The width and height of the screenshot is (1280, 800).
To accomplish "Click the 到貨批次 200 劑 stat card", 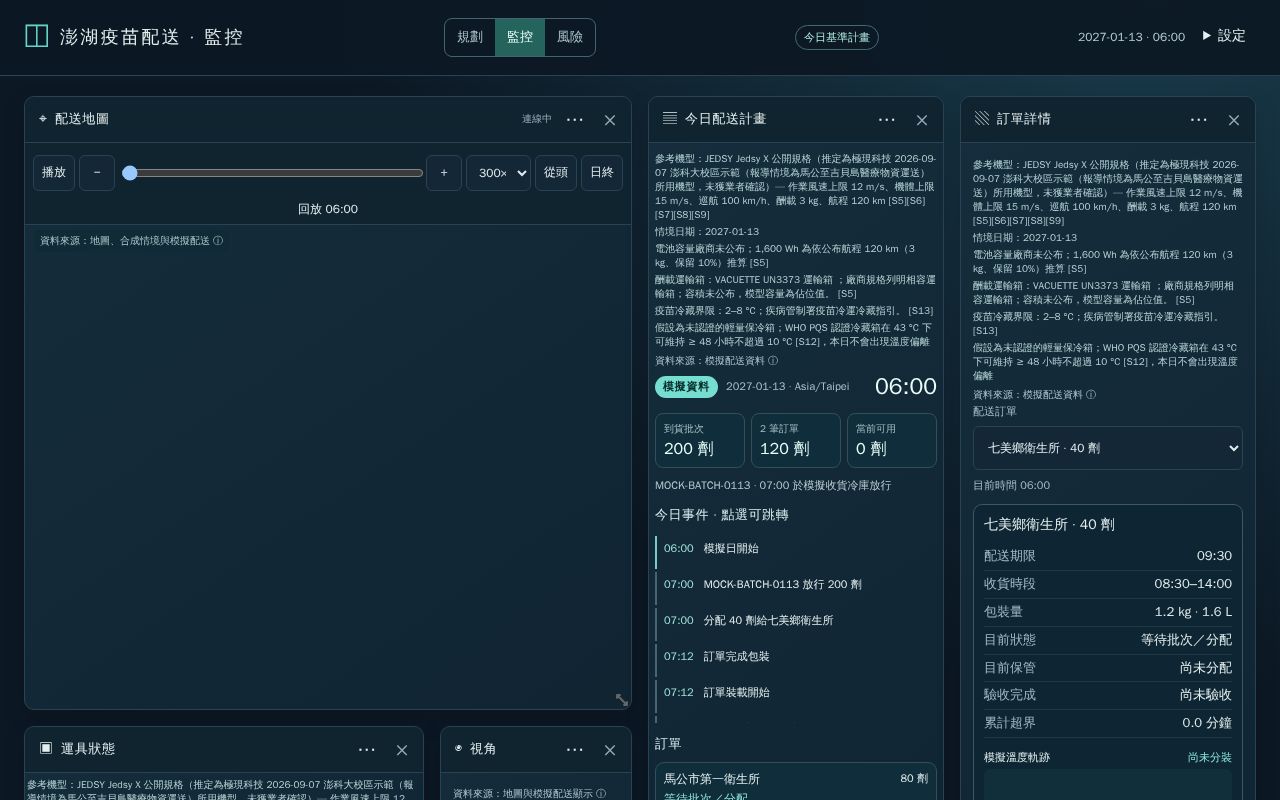I will (x=700, y=440).
